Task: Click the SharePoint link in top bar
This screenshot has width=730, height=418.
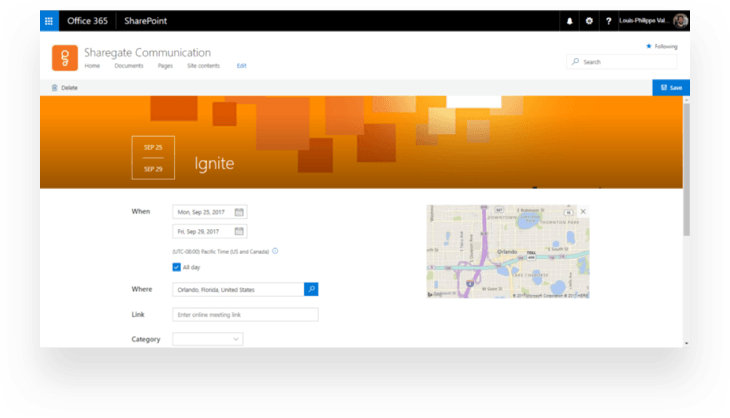Action: pyautogui.click(x=145, y=21)
